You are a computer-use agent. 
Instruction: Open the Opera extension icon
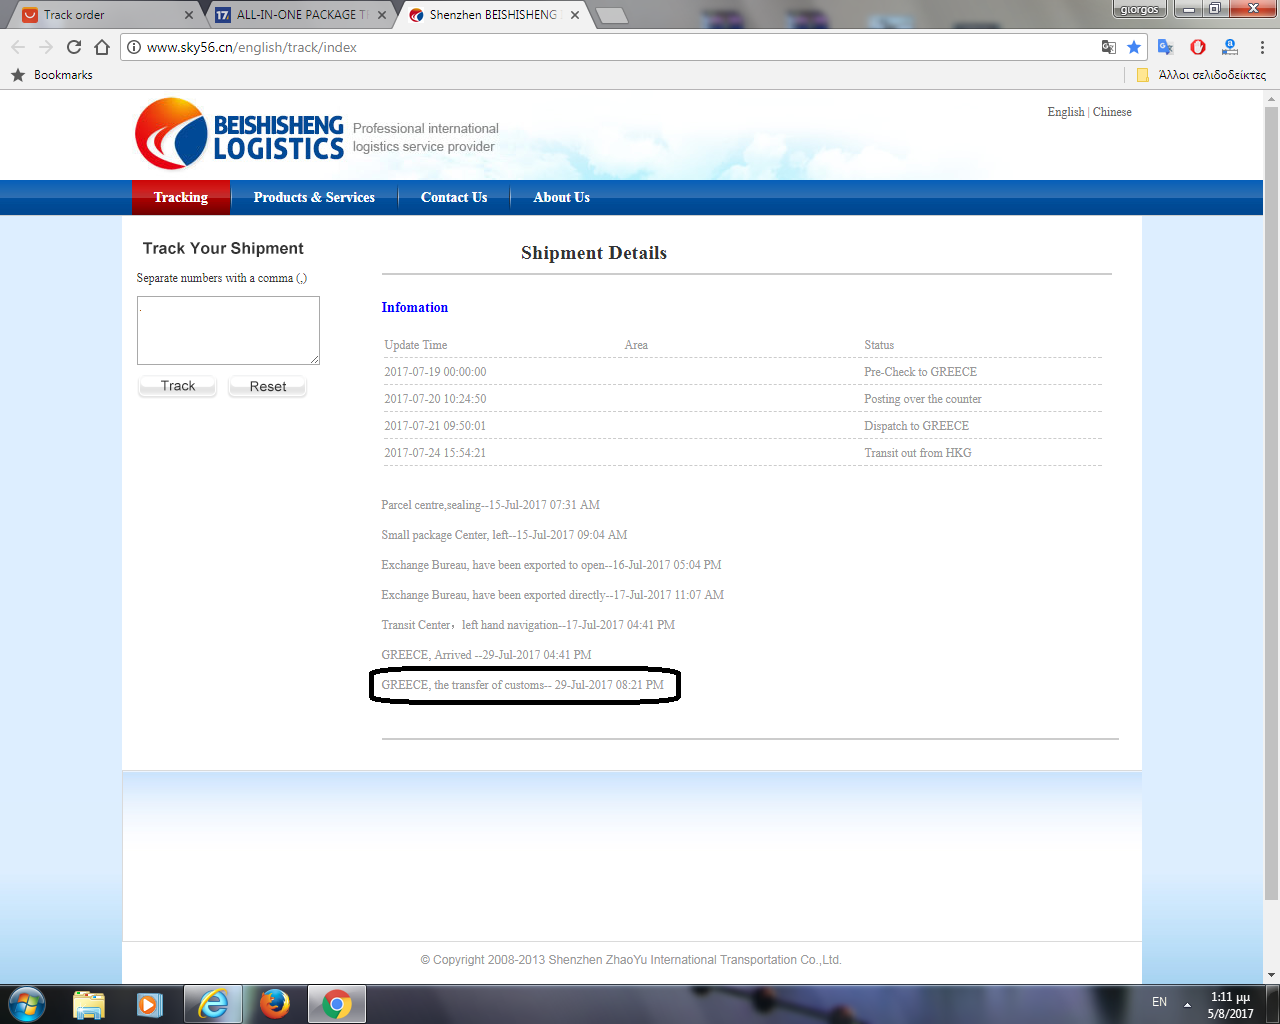1197,47
